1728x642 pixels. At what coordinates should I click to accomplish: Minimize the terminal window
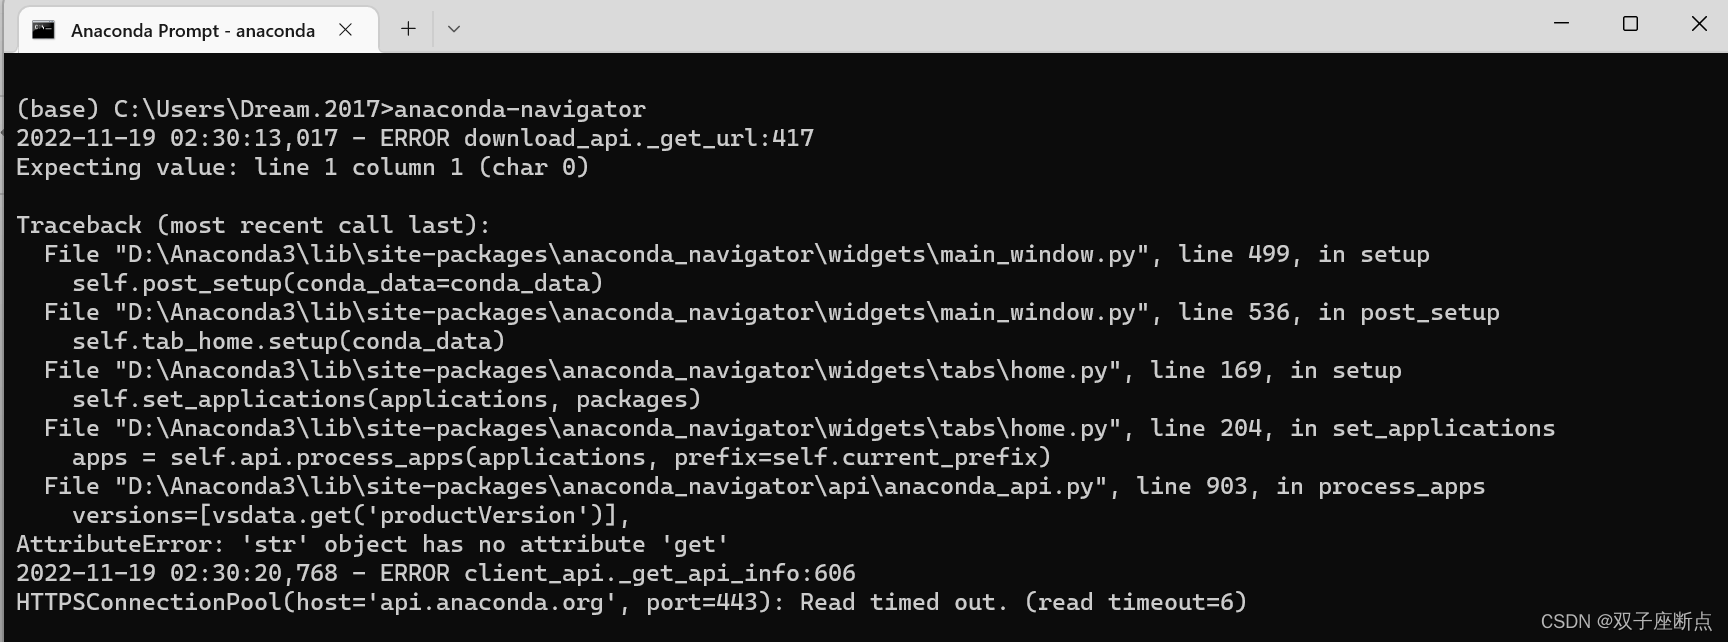tap(1562, 22)
